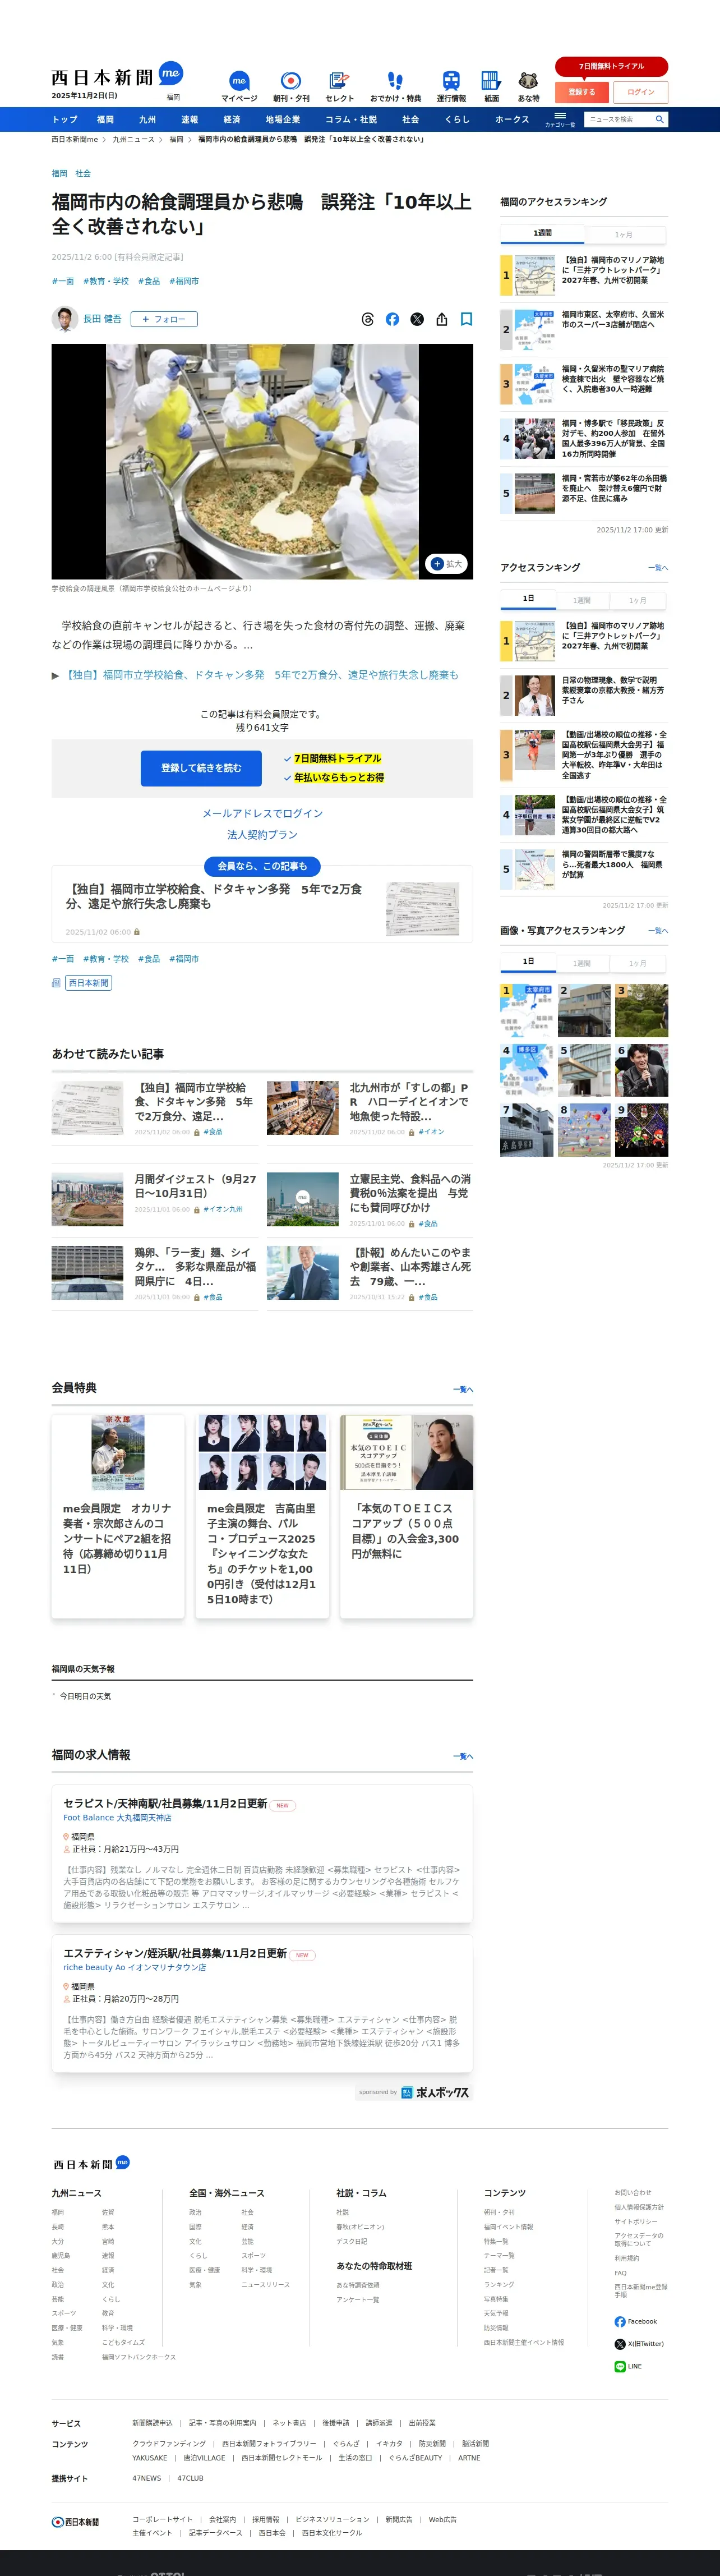Share article on Facebook
The width and height of the screenshot is (720, 2576).
(392, 319)
